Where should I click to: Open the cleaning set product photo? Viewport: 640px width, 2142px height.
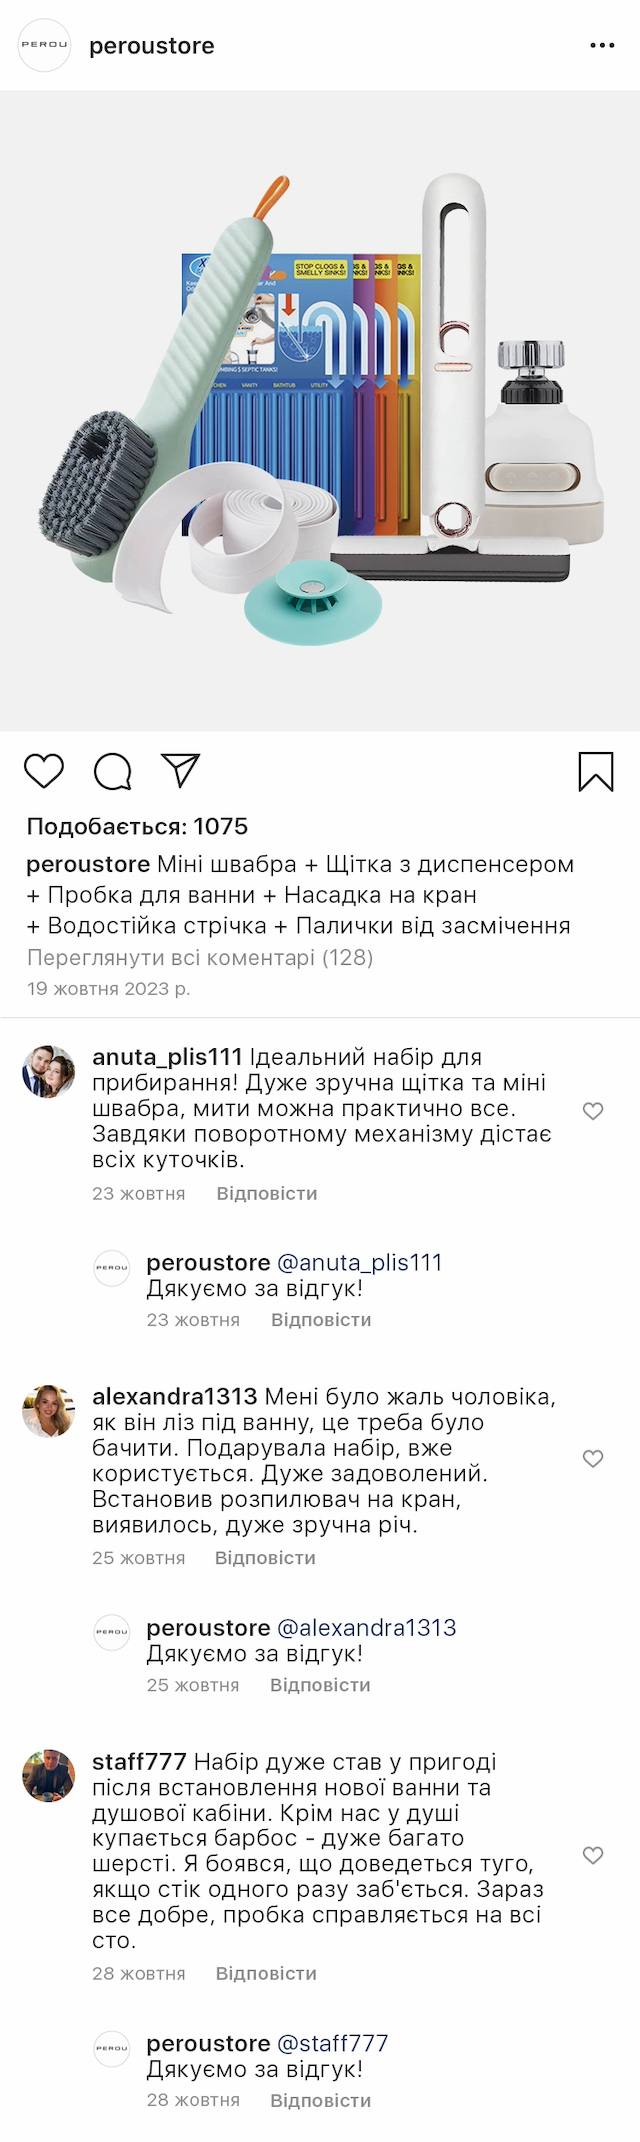320,410
